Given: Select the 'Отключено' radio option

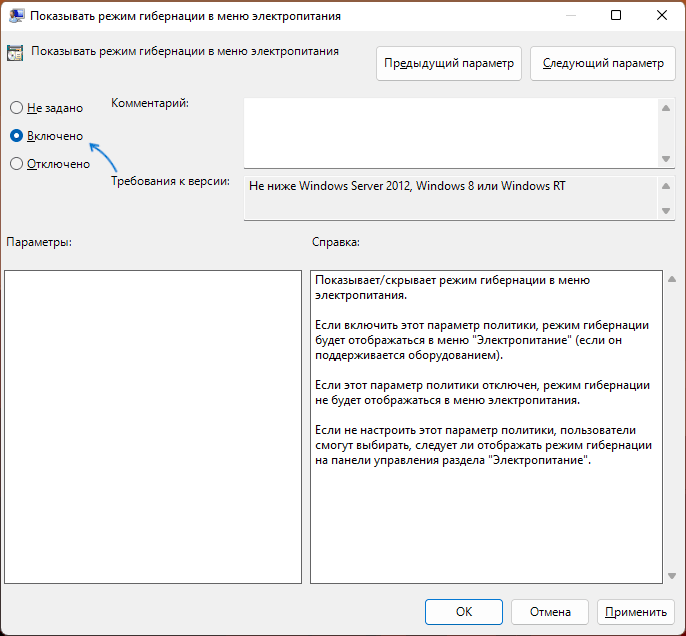Looking at the screenshot, I should pos(16,164).
